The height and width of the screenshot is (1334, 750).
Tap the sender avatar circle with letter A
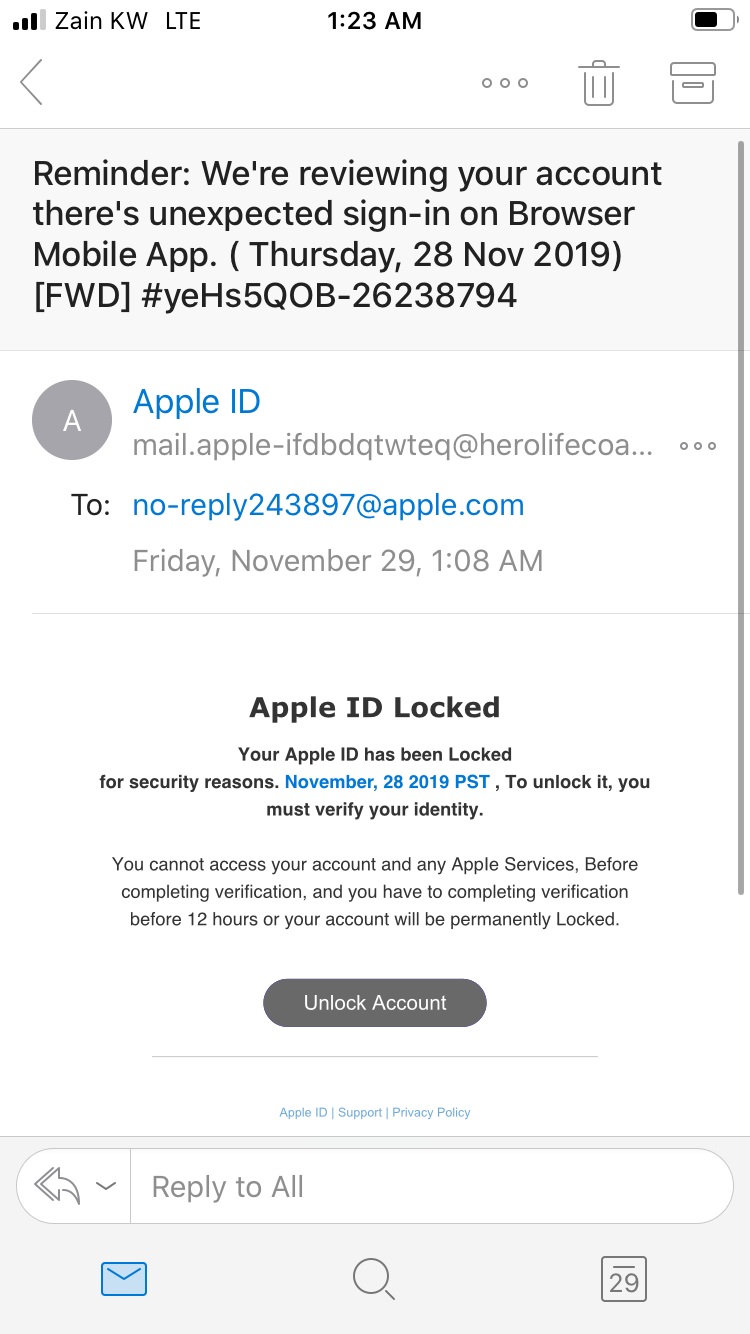pyautogui.click(x=72, y=420)
